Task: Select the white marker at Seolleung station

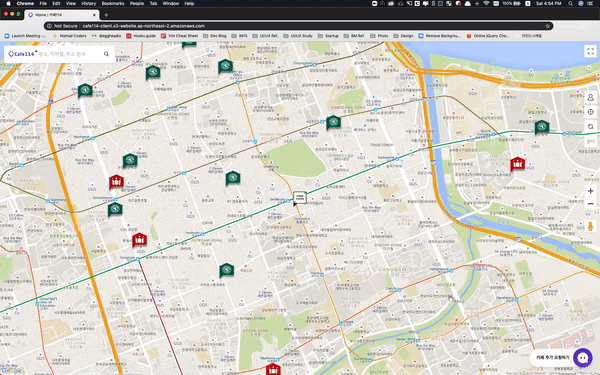Action: (x=300, y=198)
